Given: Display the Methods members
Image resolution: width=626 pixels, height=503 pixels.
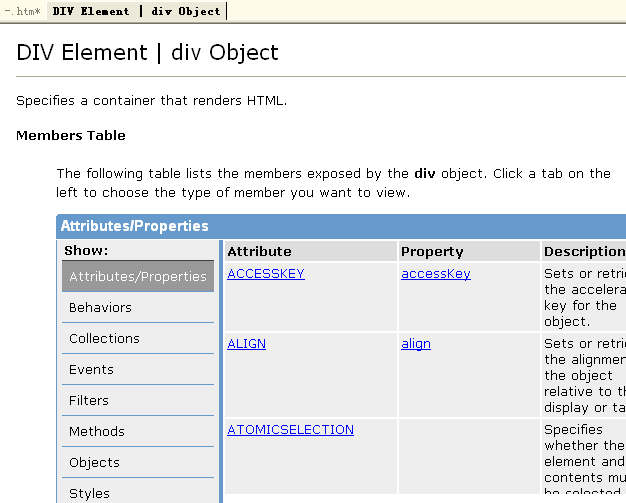Looking at the screenshot, I should [97, 432].
